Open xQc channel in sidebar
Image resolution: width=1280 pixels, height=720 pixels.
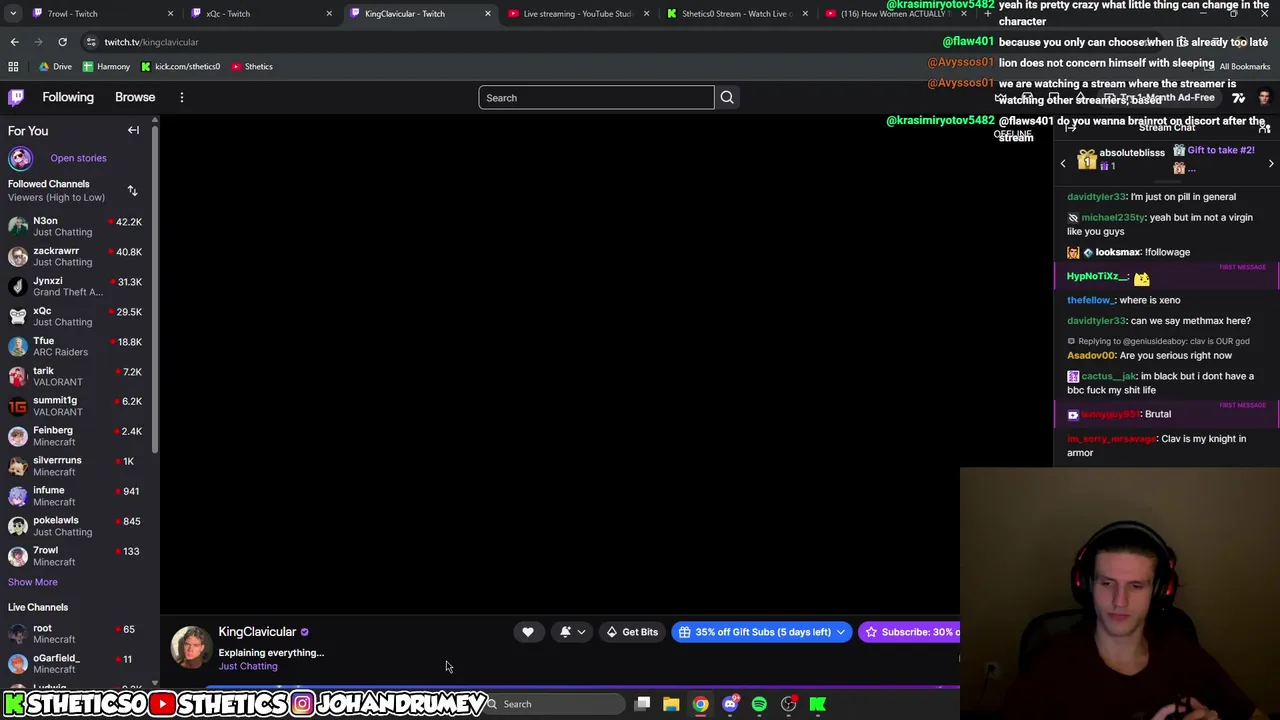[76, 316]
